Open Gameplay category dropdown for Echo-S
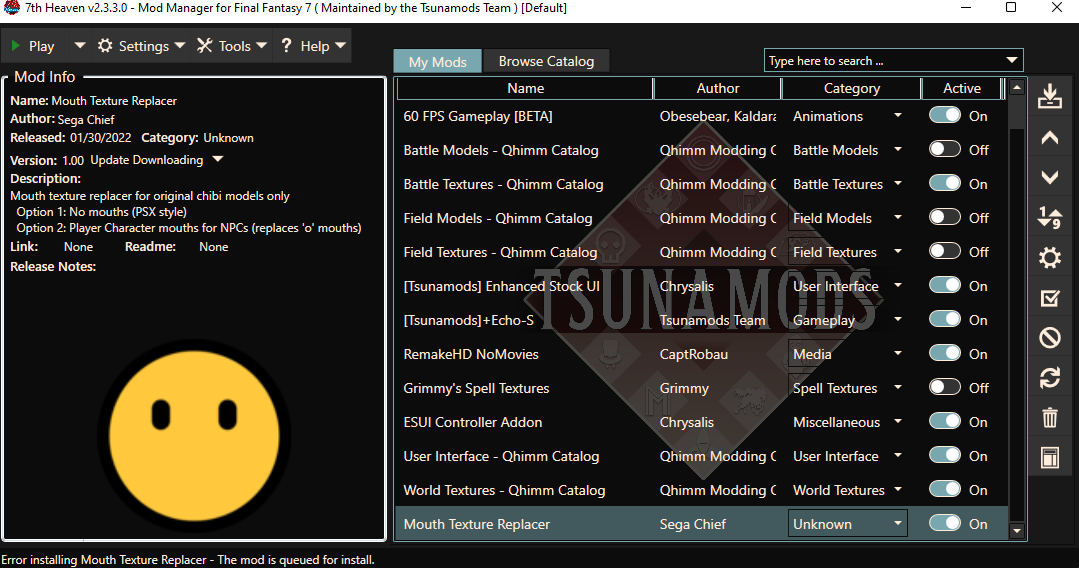The width and height of the screenshot is (1079, 568). (897, 319)
